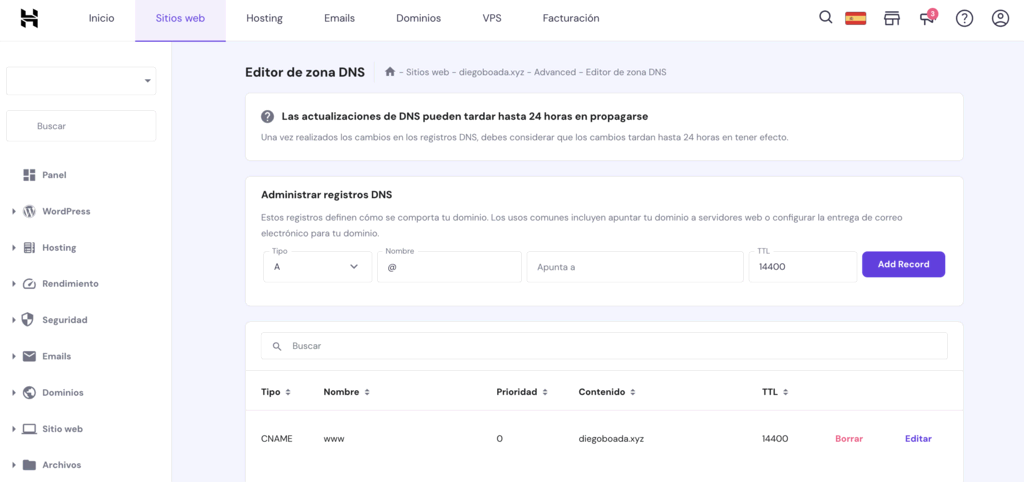This screenshot has width=1024, height=482.
Task: Click the Add Record button
Action: click(x=903, y=264)
